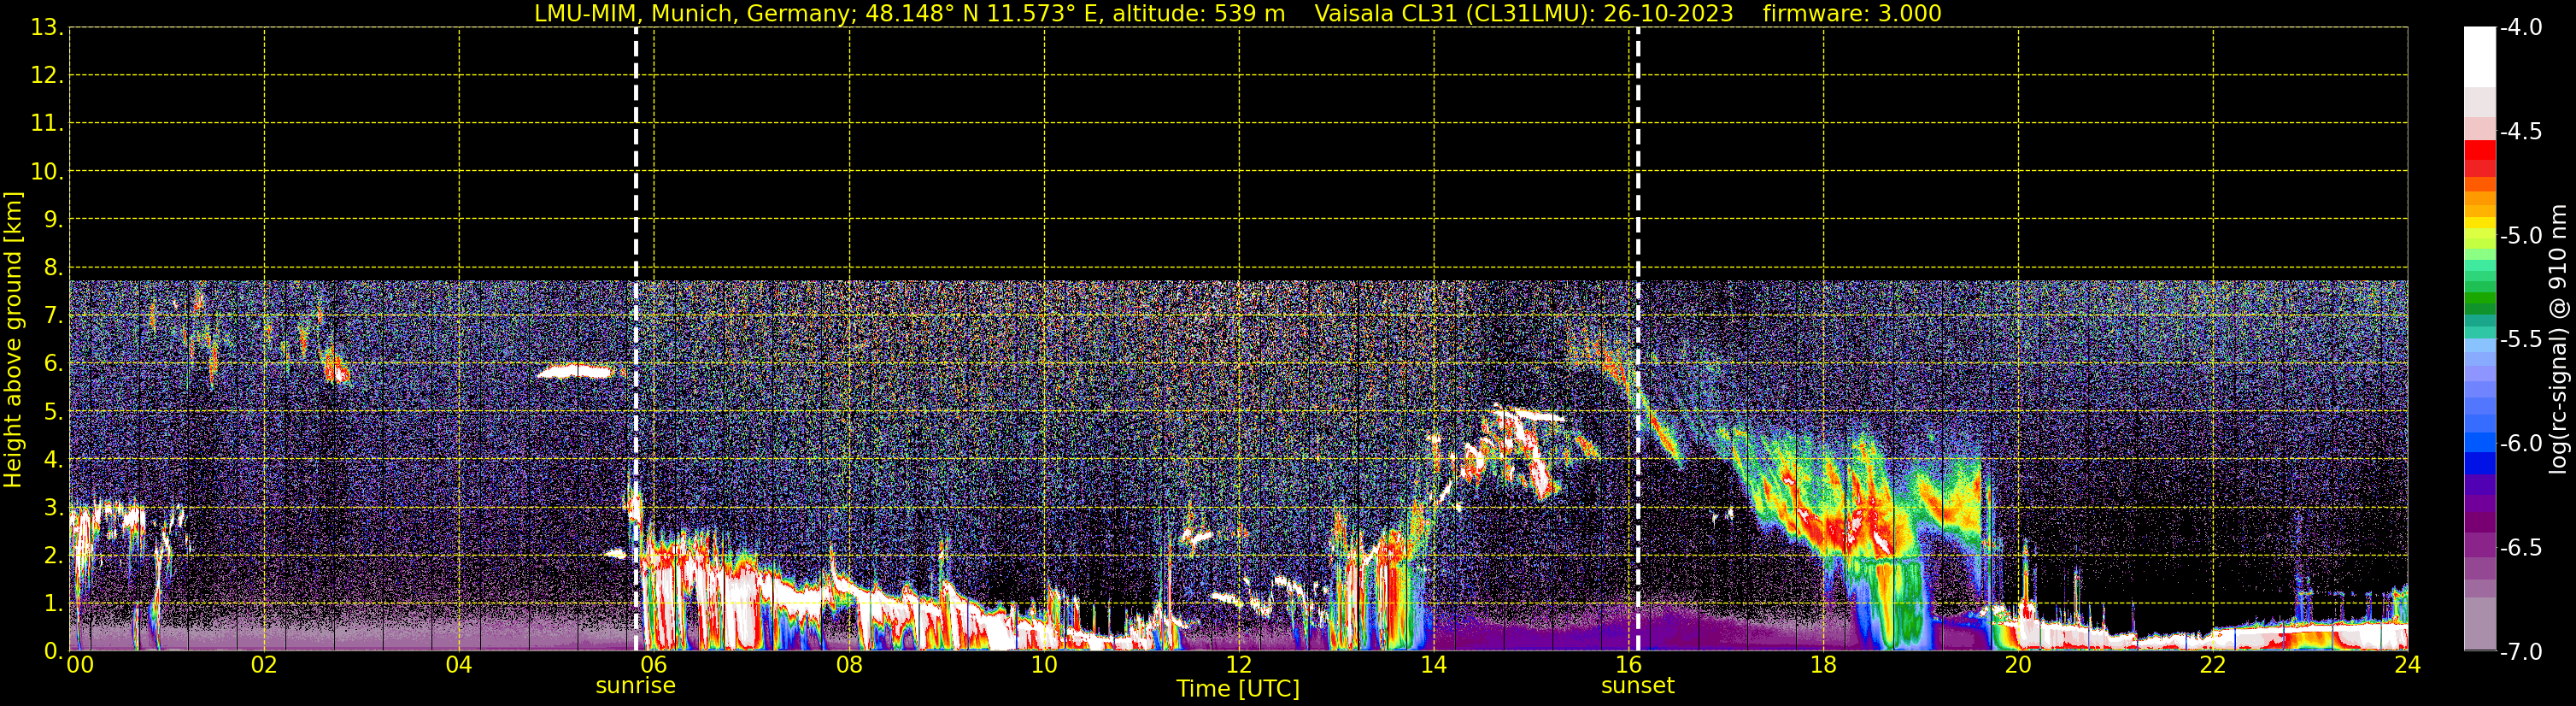Screen dimensions: 2576x706
Task: Click the '16' time axis tick label
Action: coord(1629,665)
